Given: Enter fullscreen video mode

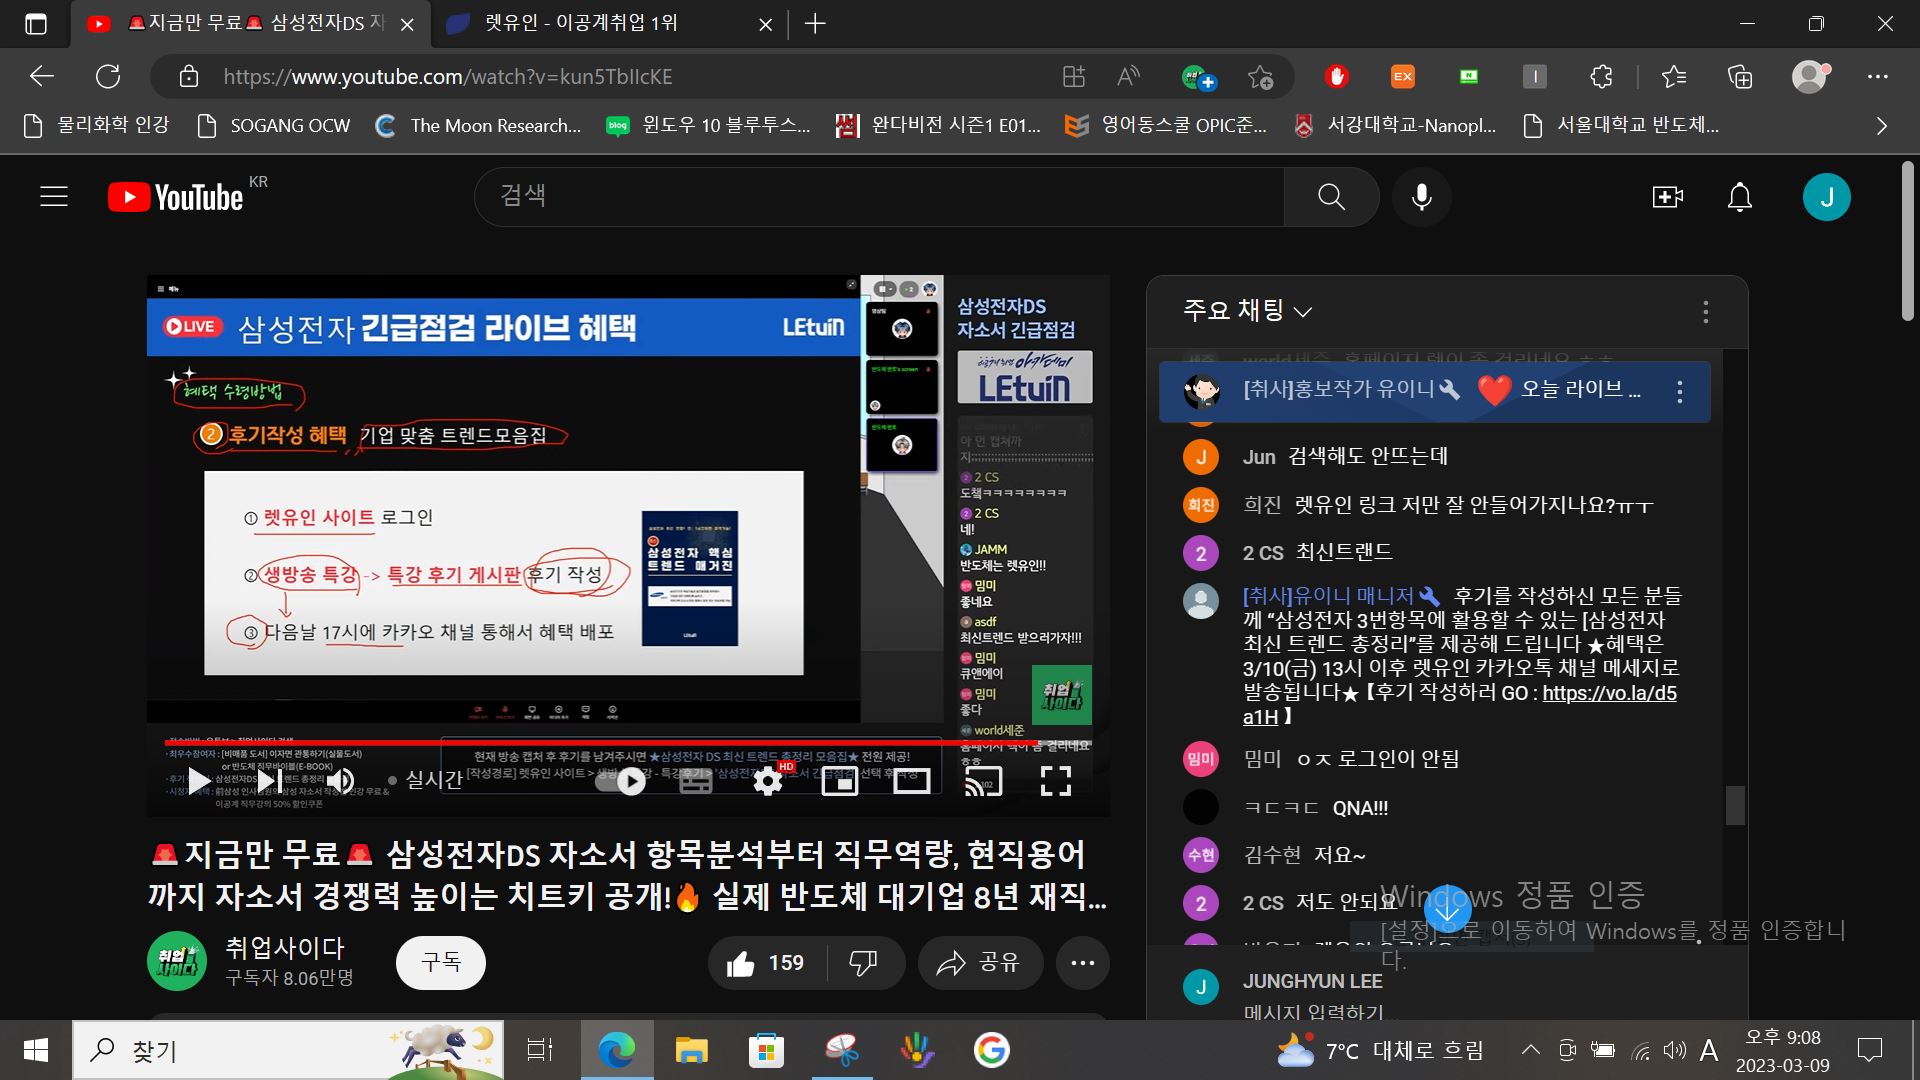Looking at the screenshot, I should (x=1055, y=781).
